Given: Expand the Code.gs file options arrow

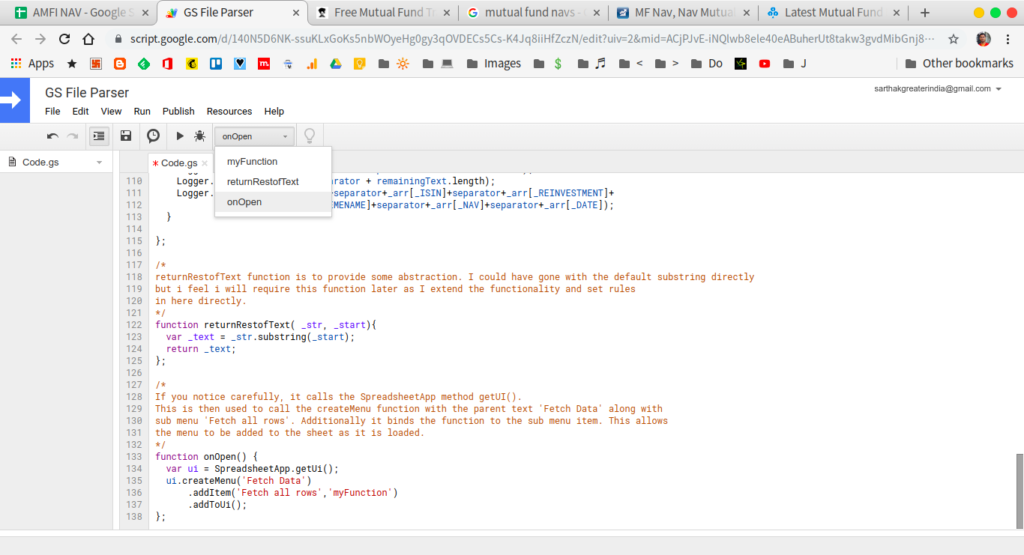Looking at the screenshot, I should (x=99, y=163).
